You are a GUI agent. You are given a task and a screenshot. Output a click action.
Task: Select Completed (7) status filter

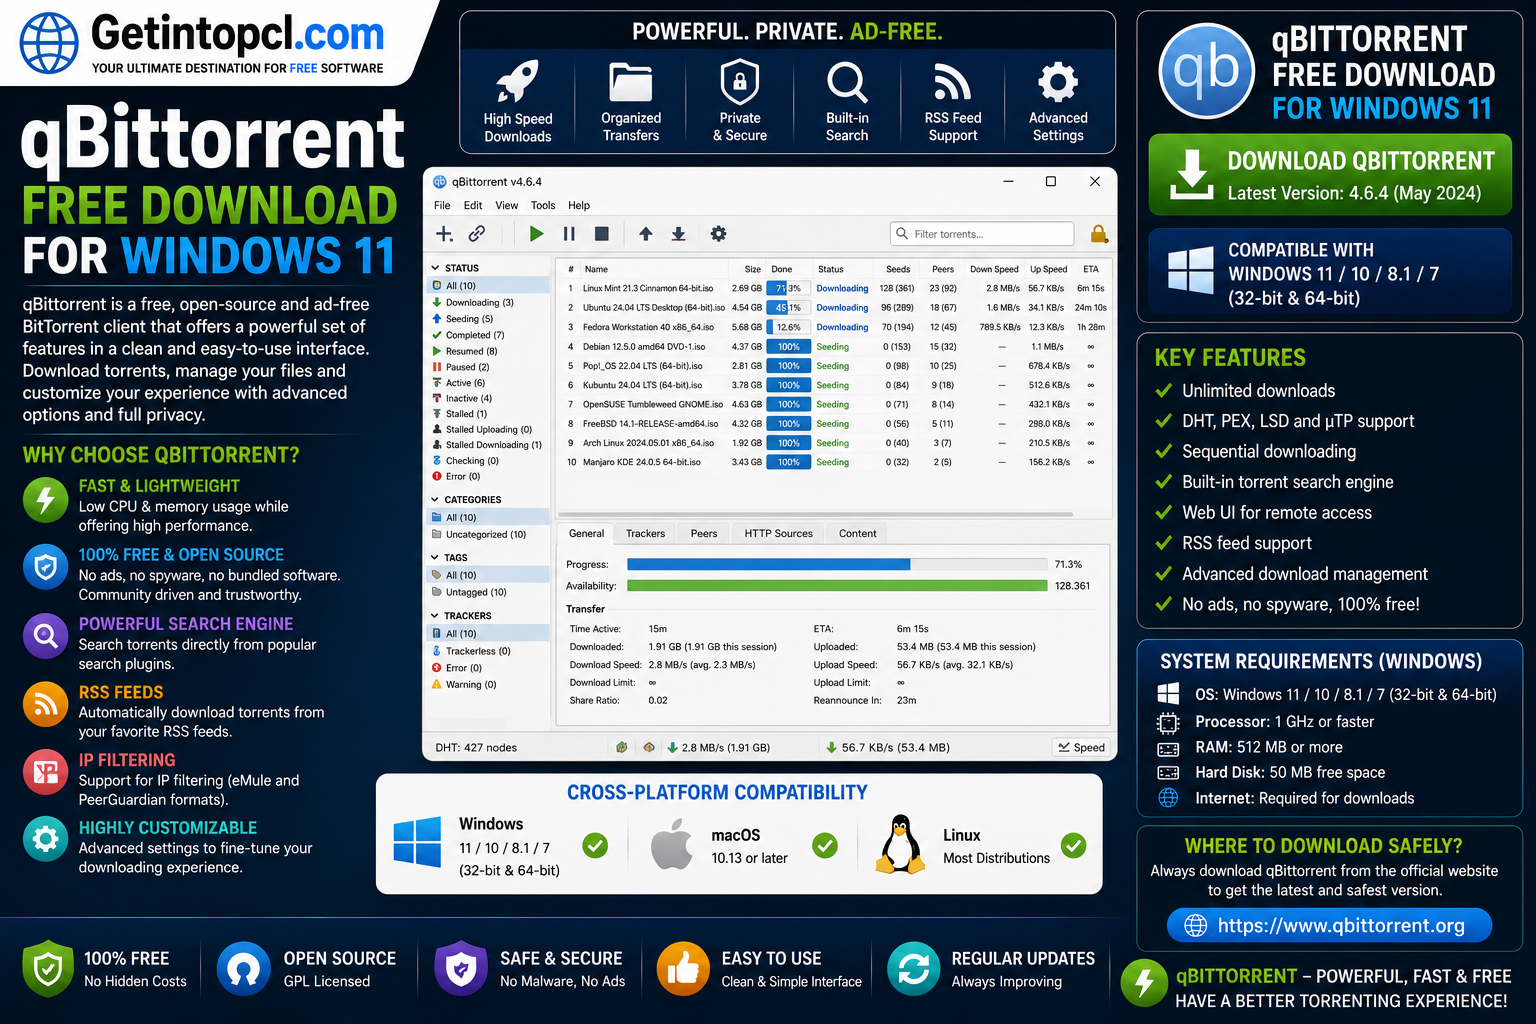[488, 335]
